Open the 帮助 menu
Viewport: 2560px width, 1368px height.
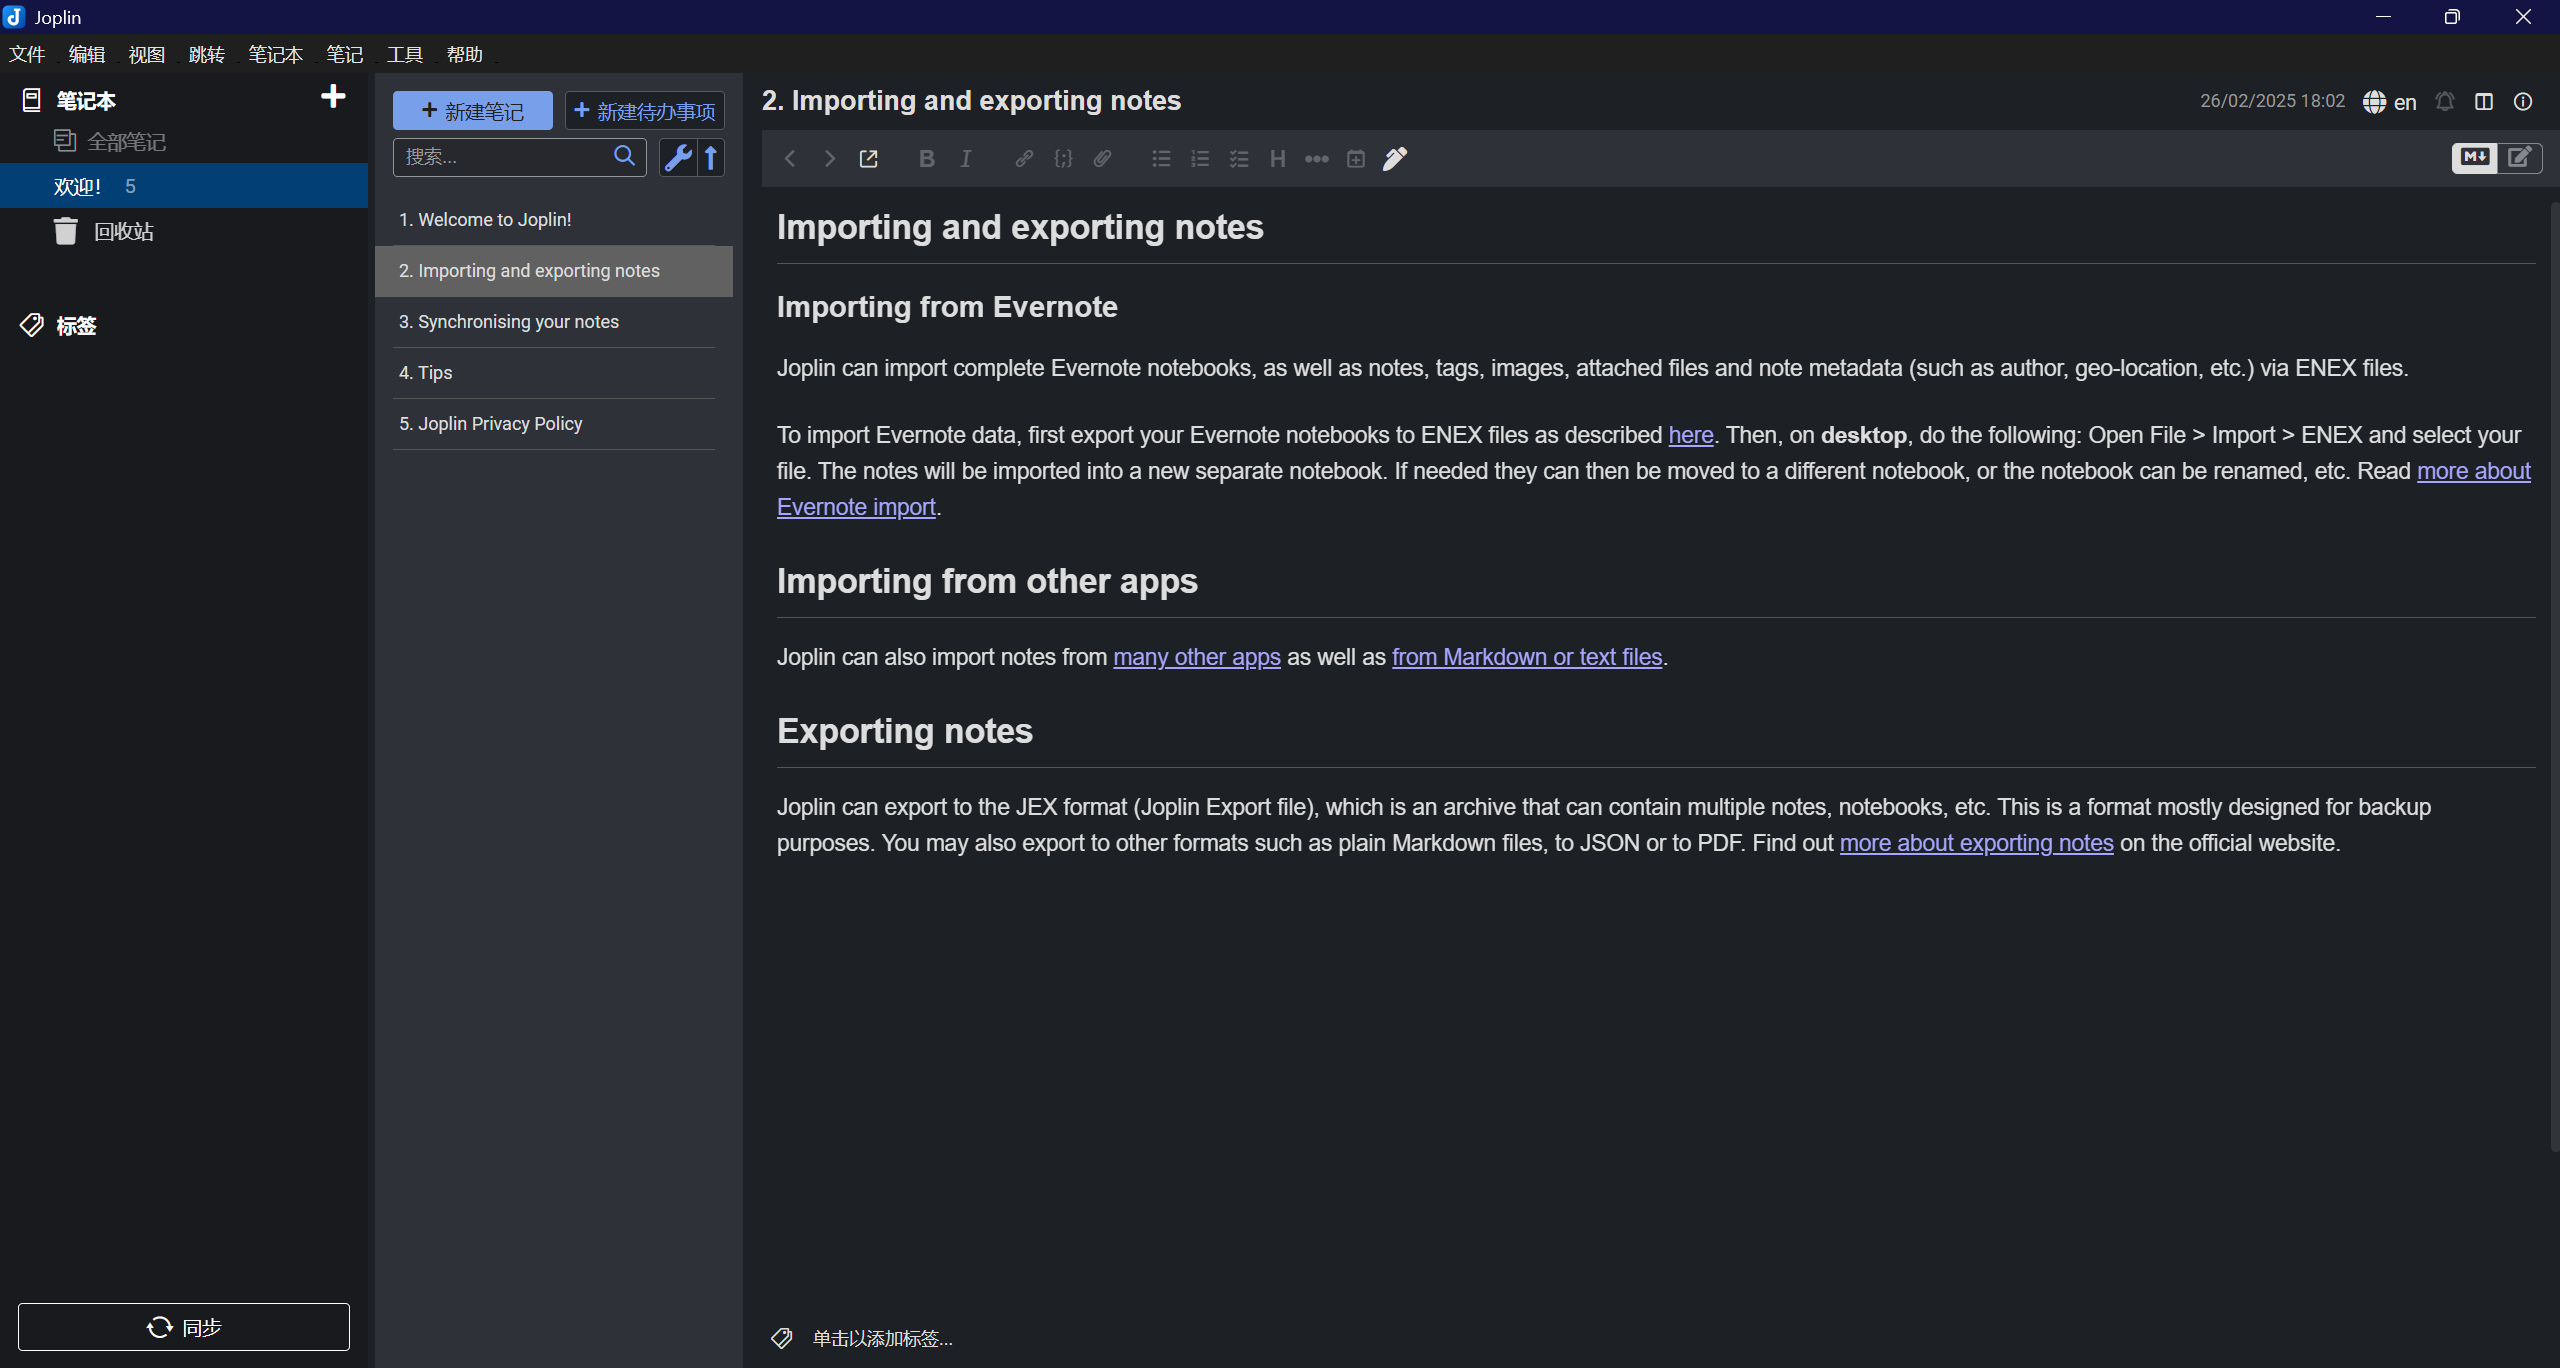tap(464, 54)
